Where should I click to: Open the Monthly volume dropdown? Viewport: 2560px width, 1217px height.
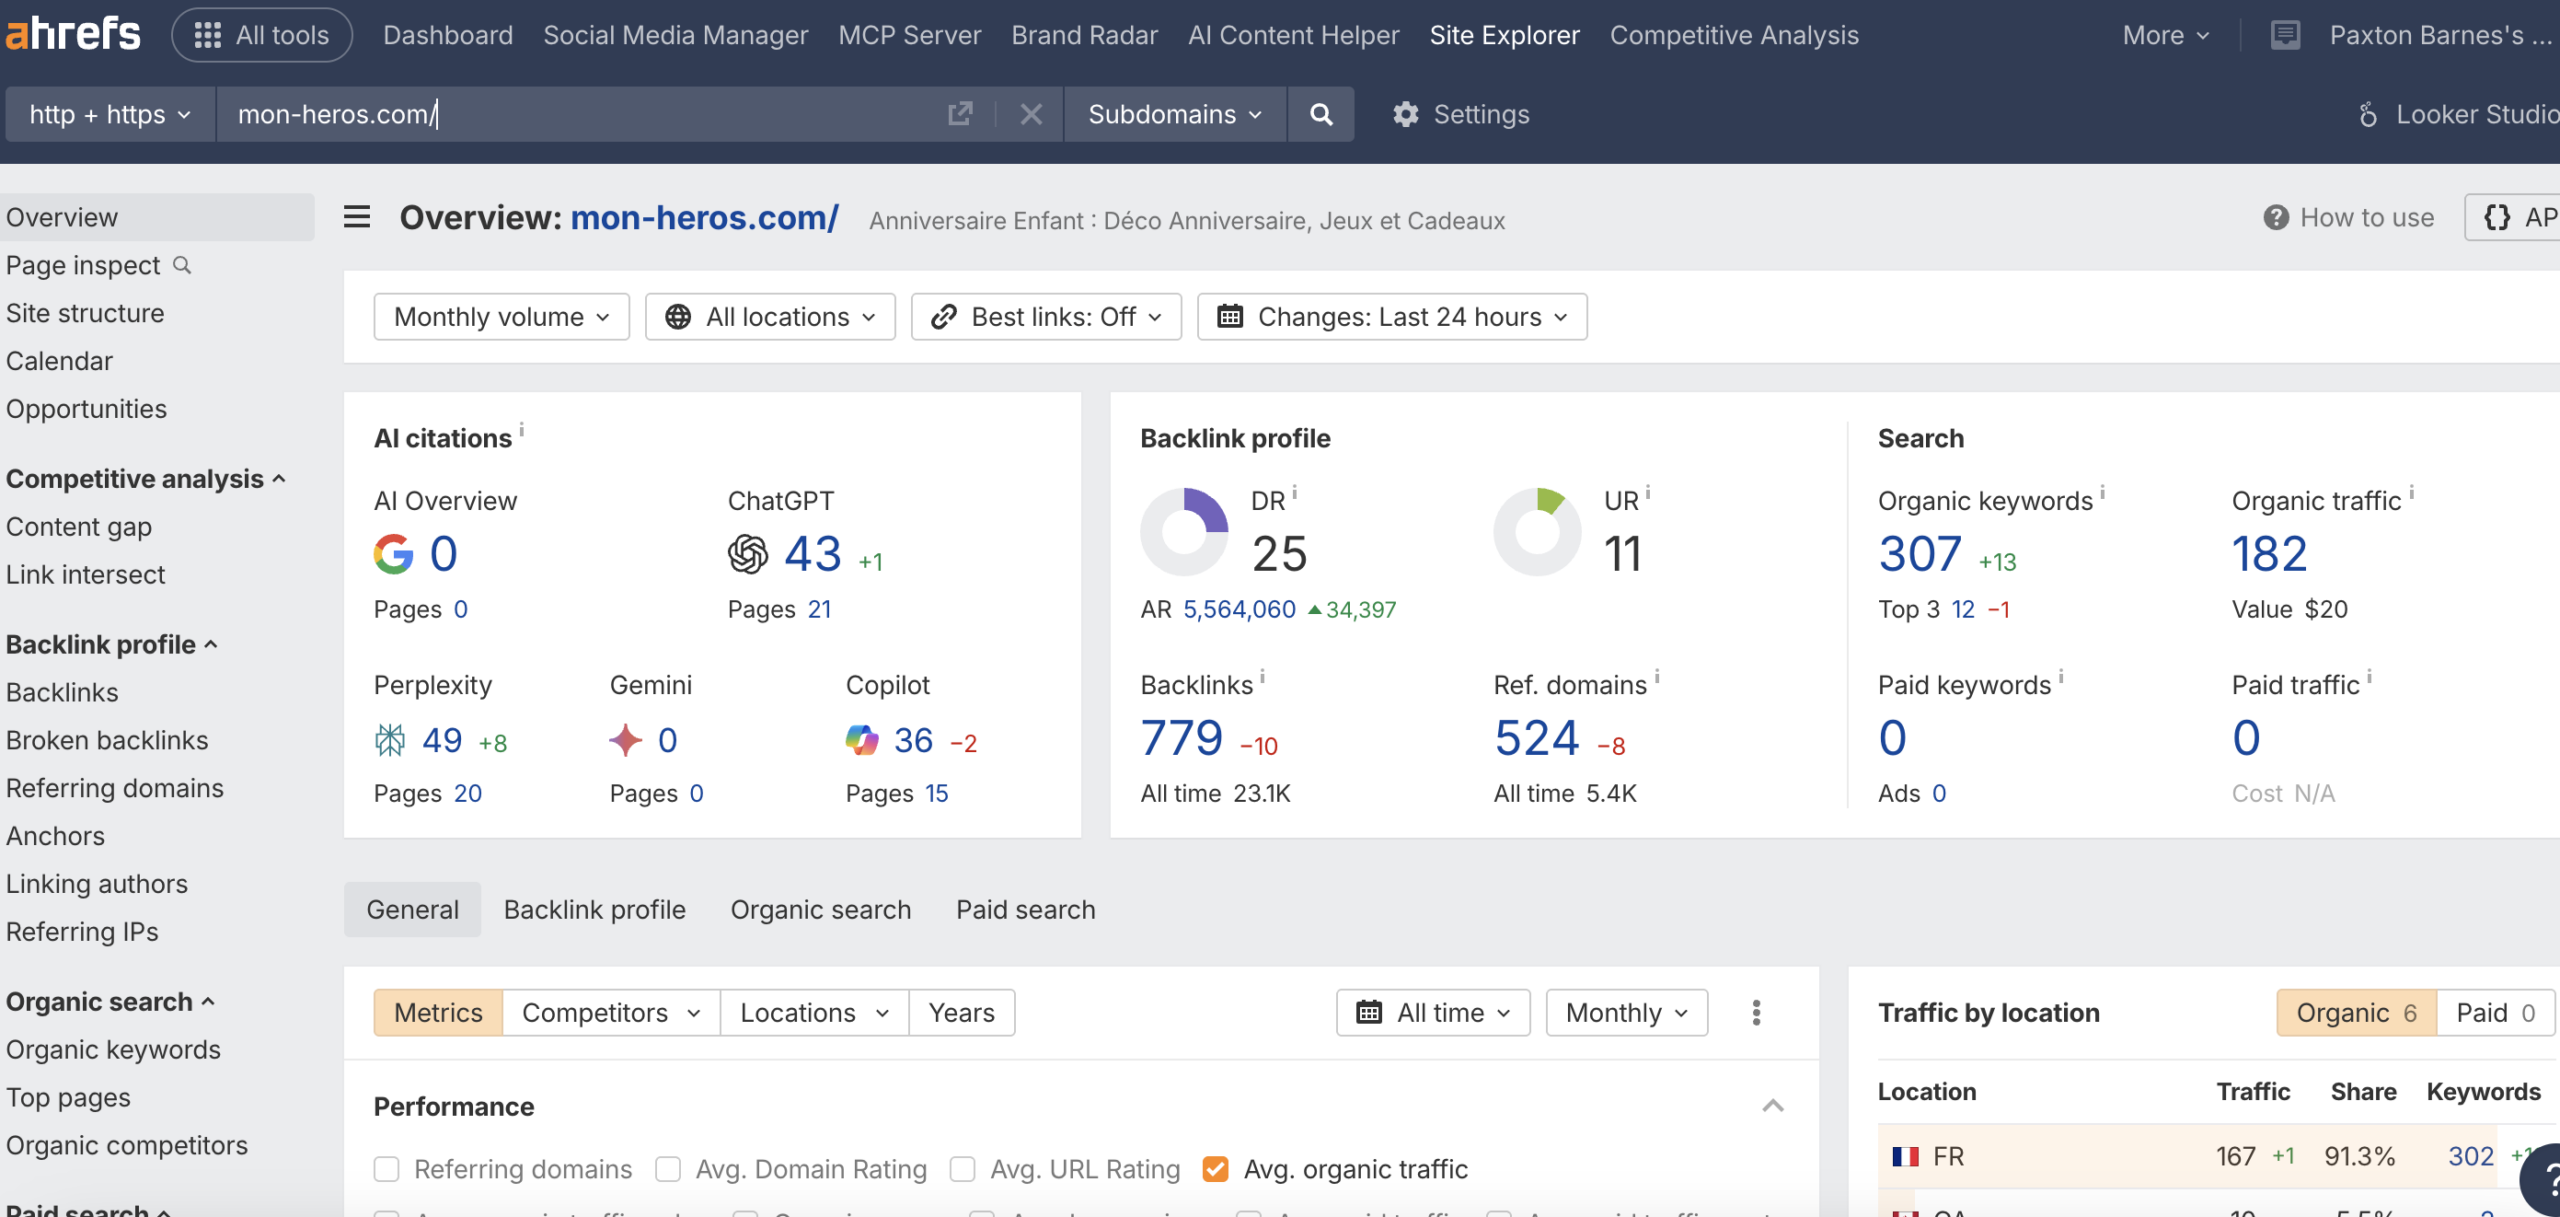[500, 316]
